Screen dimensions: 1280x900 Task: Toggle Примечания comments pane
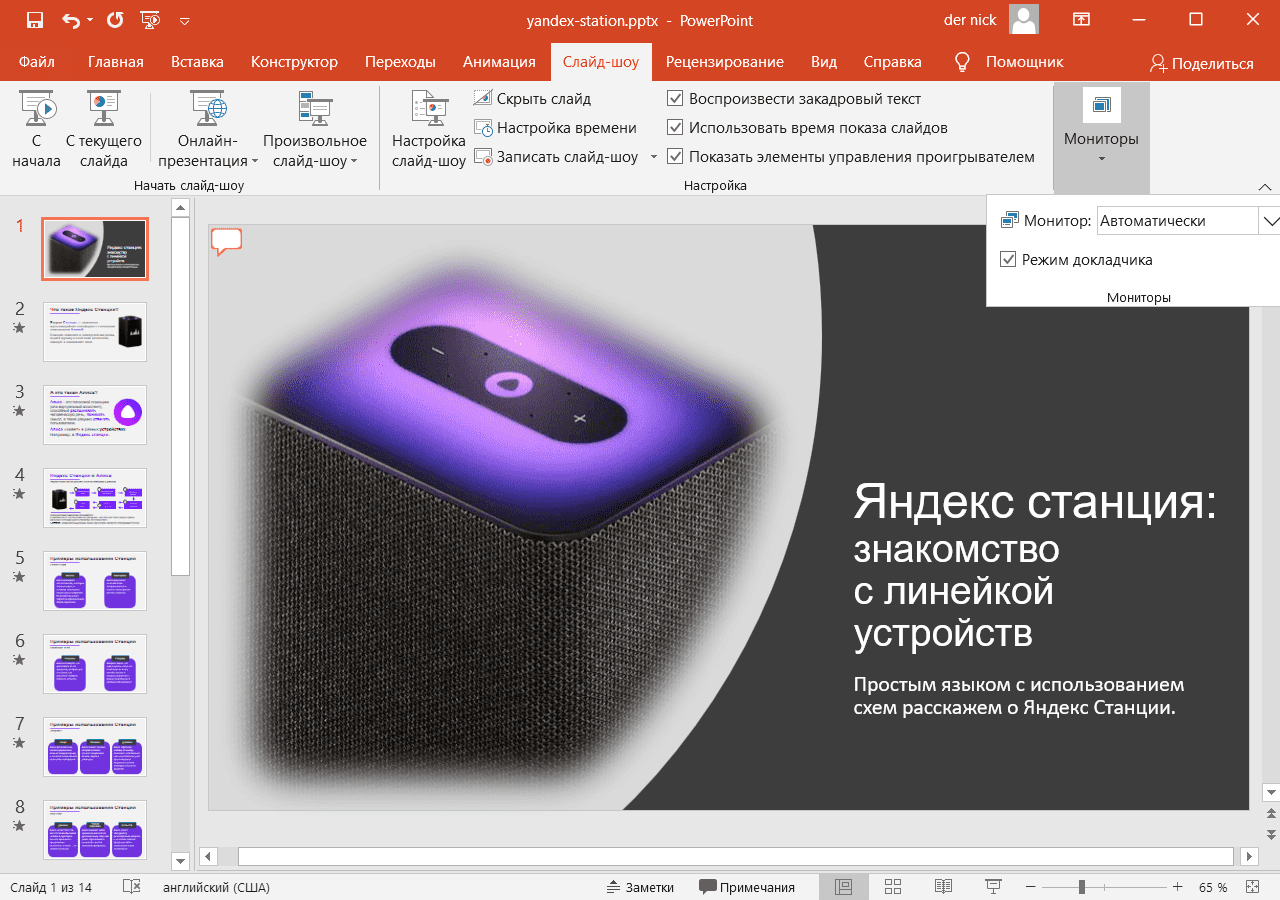point(747,887)
